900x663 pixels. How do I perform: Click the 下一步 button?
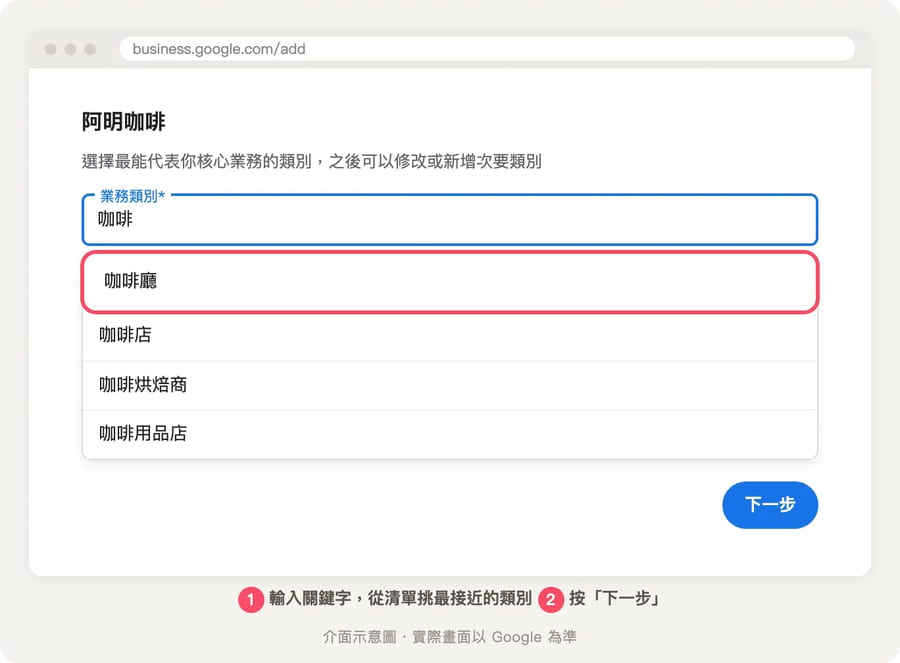(x=770, y=505)
